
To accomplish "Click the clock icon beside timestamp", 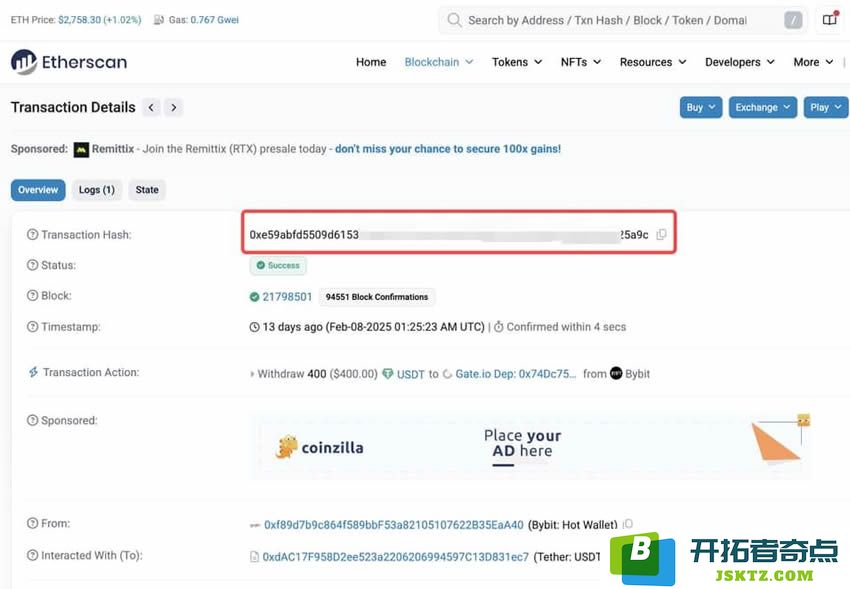I will click(254, 327).
